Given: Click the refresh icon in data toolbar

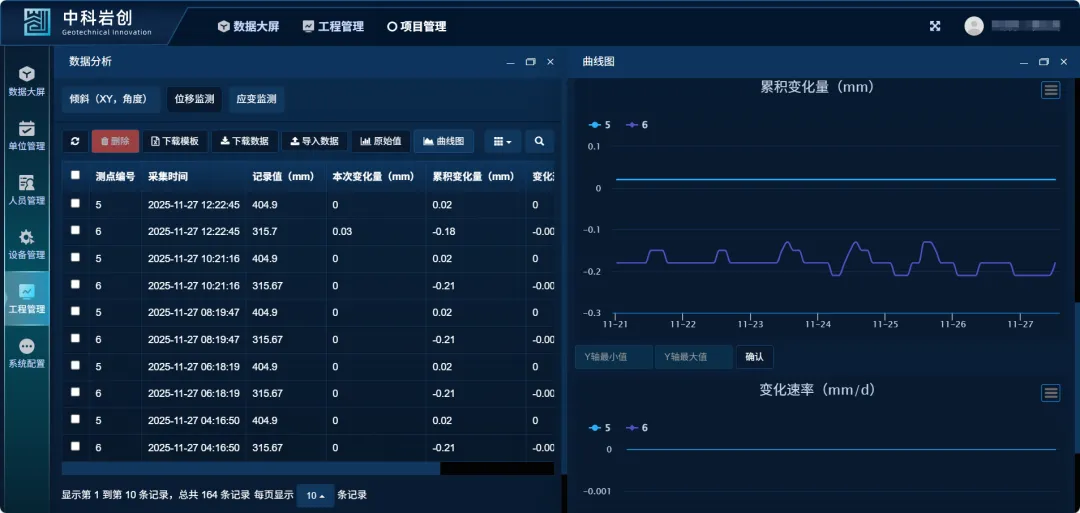Looking at the screenshot, I should pos(75,142).
